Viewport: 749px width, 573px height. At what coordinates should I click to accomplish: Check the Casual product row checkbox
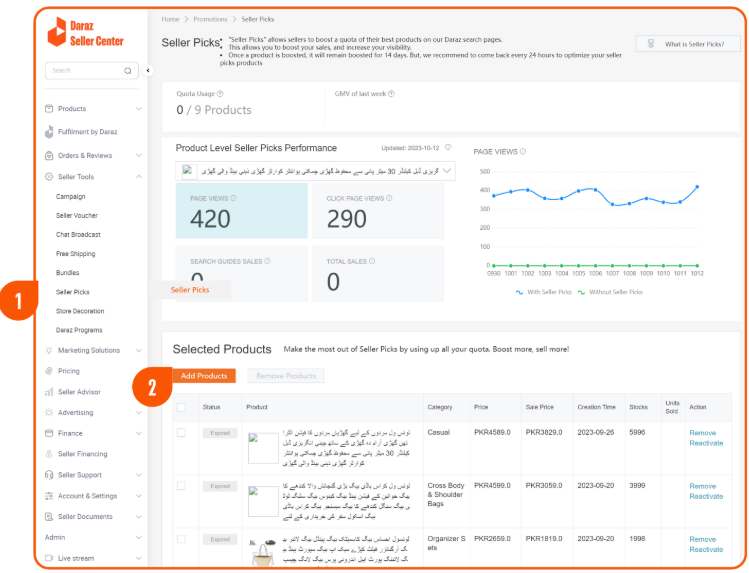coord(181,432)
